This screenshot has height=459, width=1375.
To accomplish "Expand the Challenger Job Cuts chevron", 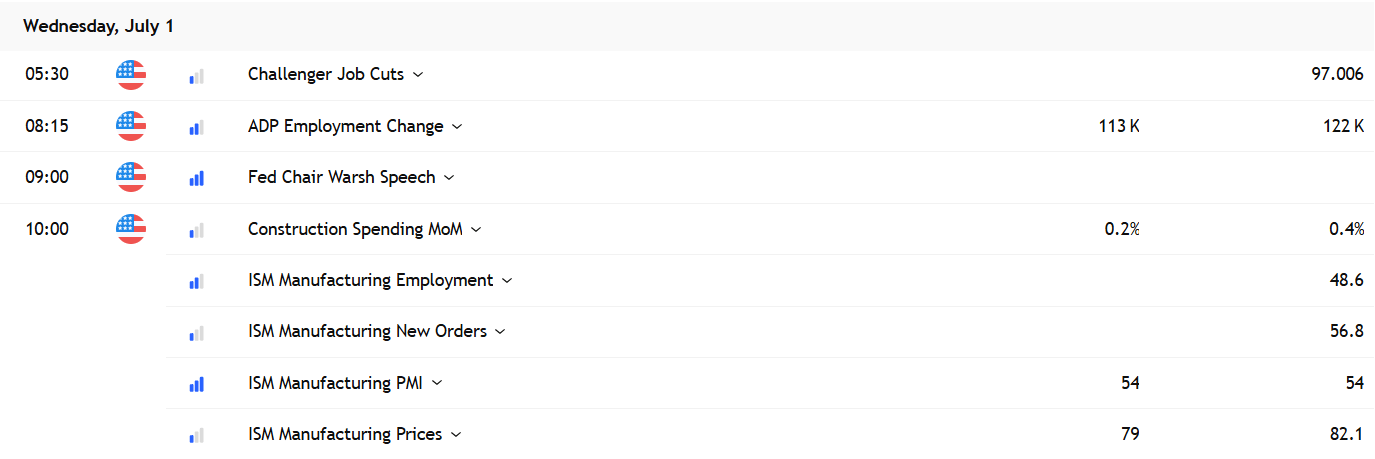I will pyautogui.click(x=418, y=75).
